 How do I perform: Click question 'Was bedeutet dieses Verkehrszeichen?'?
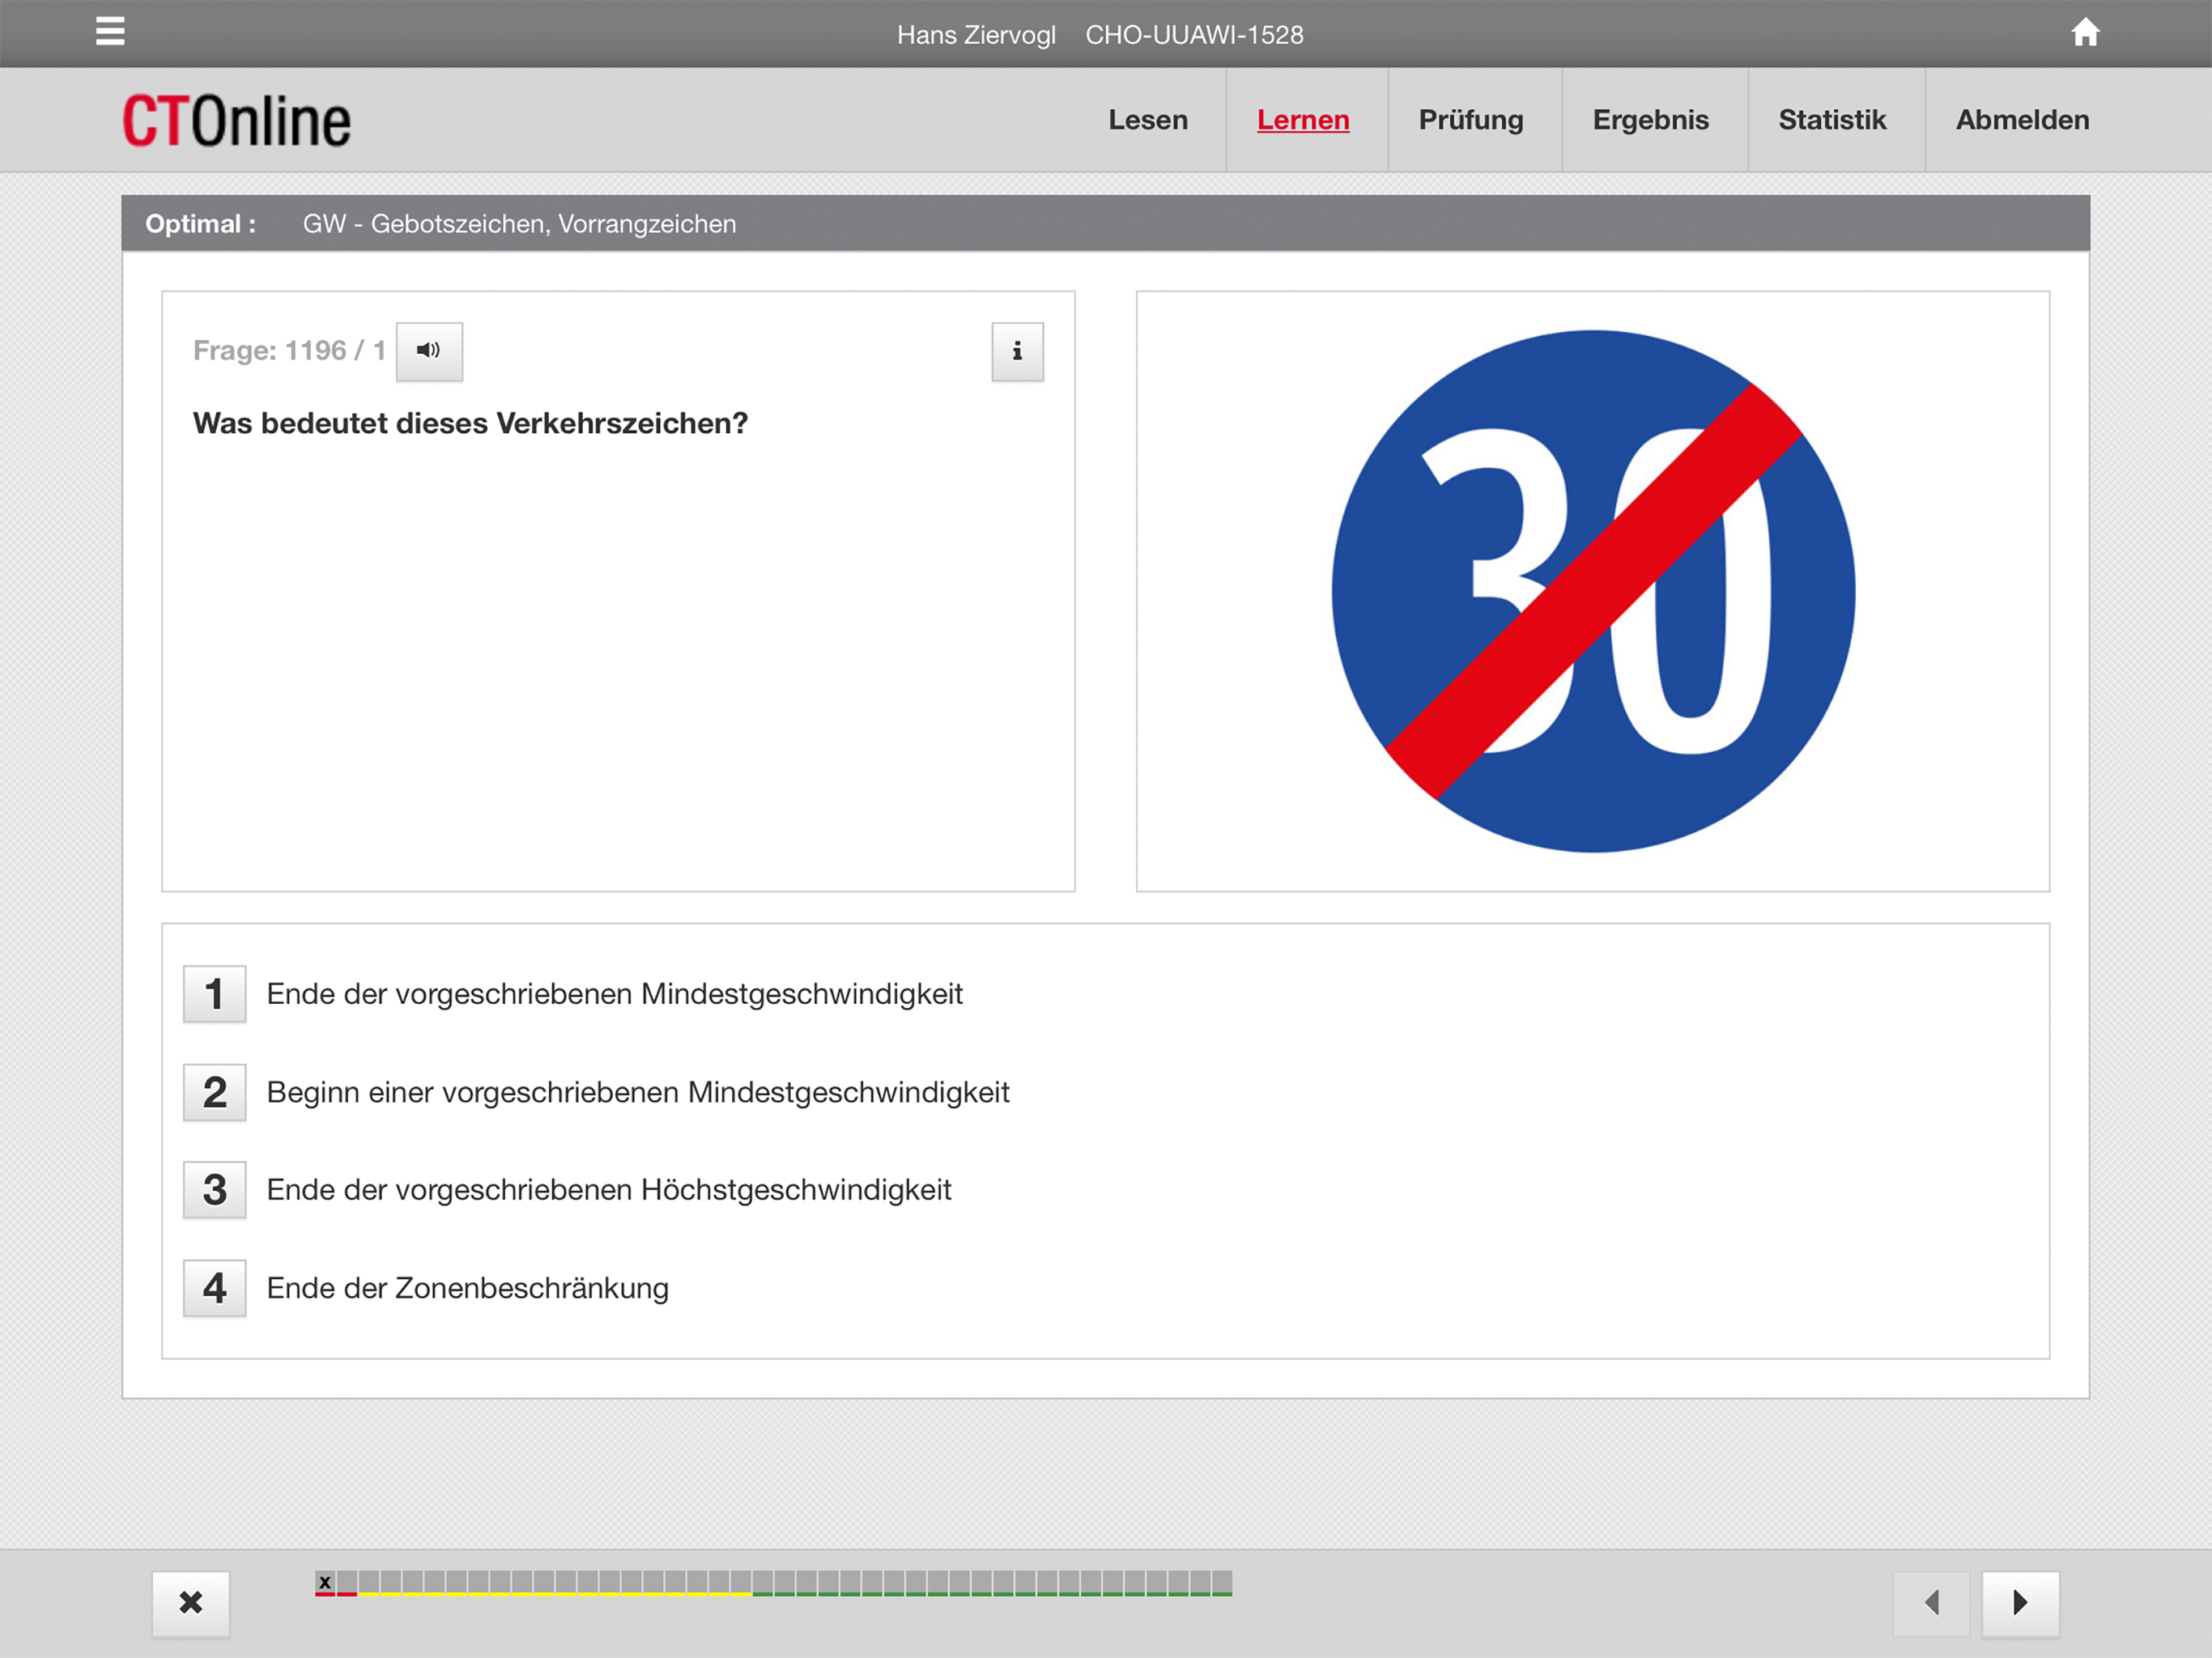(470, 424)
